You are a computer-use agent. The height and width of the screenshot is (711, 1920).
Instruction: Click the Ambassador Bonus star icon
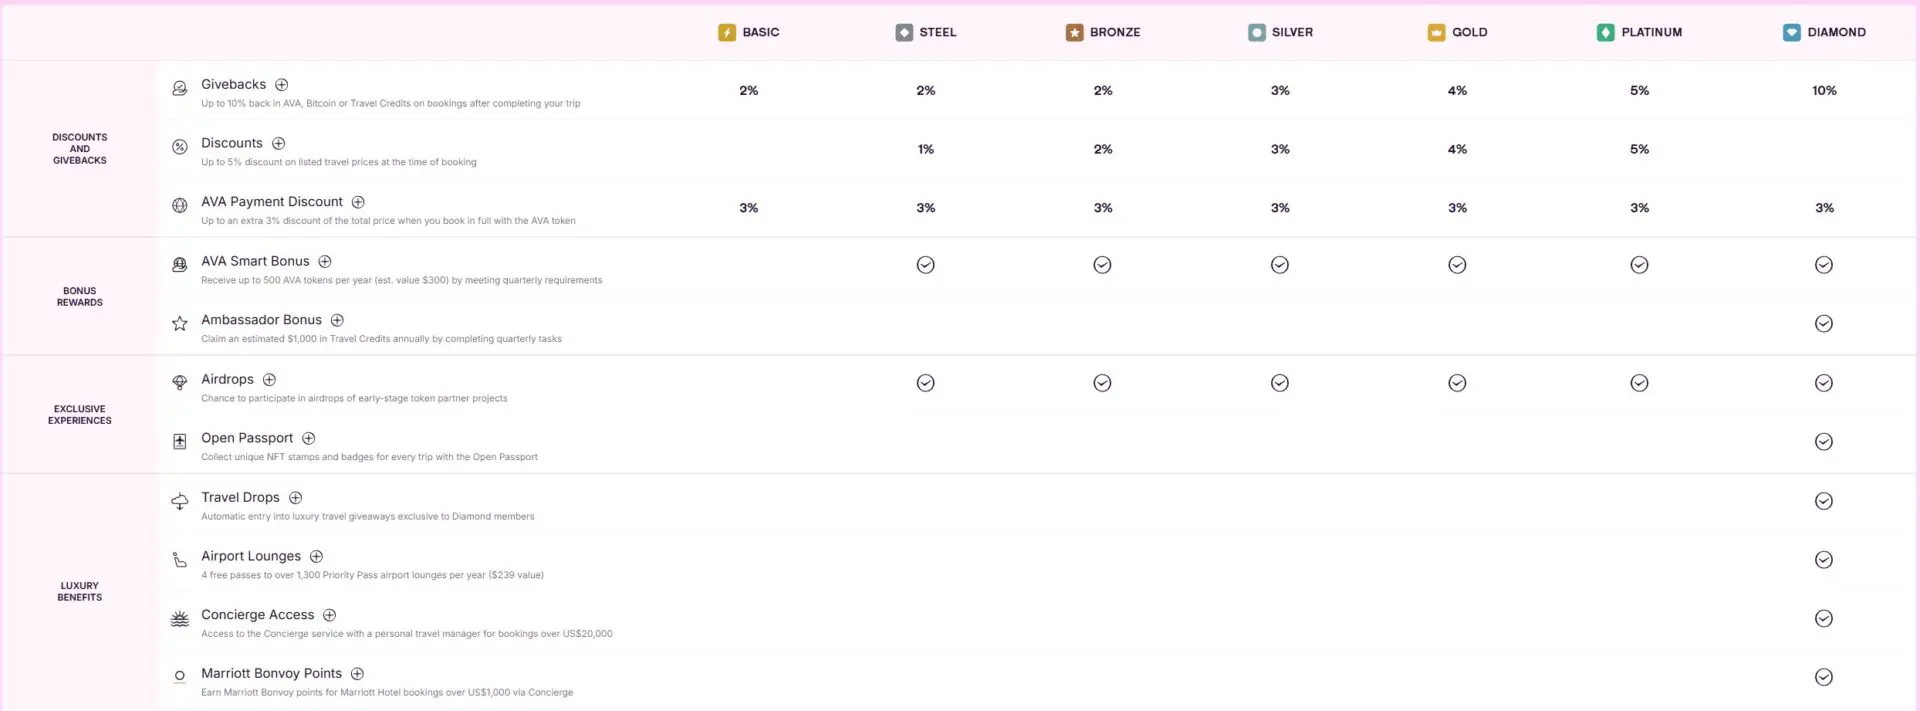click(180, 324)
